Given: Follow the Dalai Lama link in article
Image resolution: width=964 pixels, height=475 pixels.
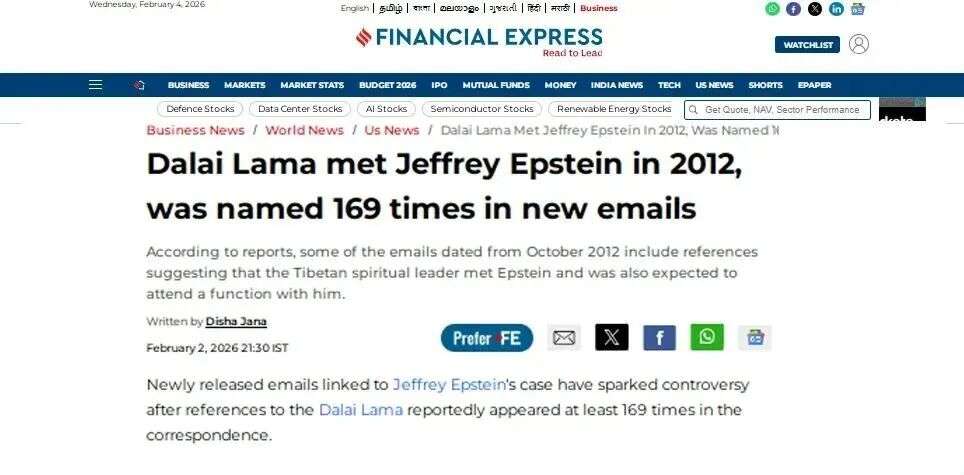Looking at the screenshot, I should [360, 410].
